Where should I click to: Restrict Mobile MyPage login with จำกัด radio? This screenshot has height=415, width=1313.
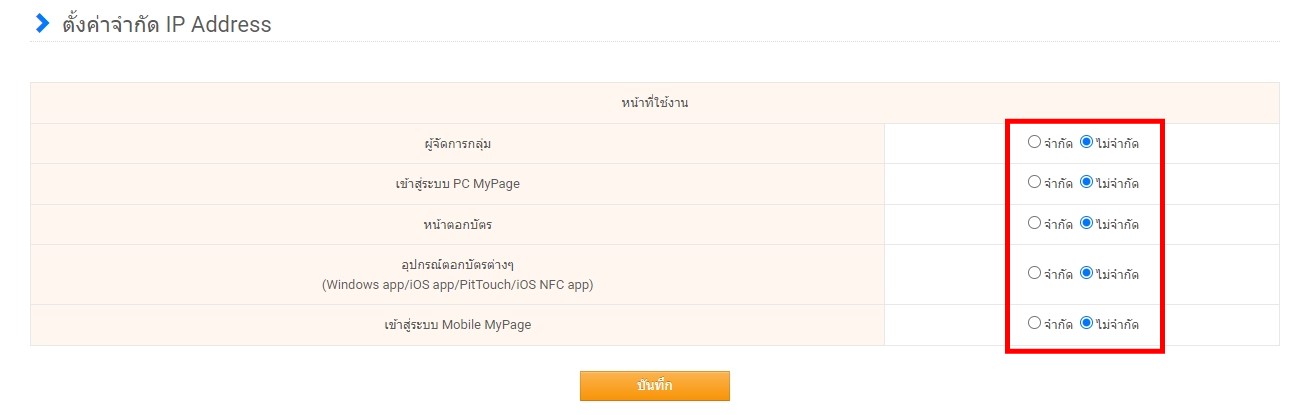pos(1034,323)
